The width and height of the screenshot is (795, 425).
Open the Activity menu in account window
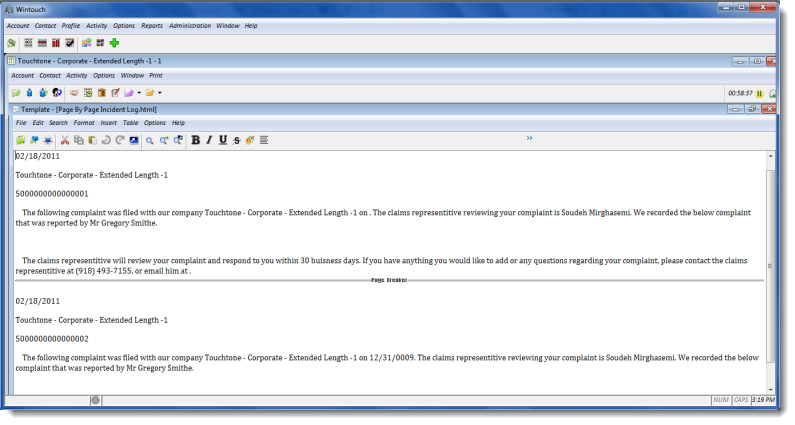click(x=77, y=76)
